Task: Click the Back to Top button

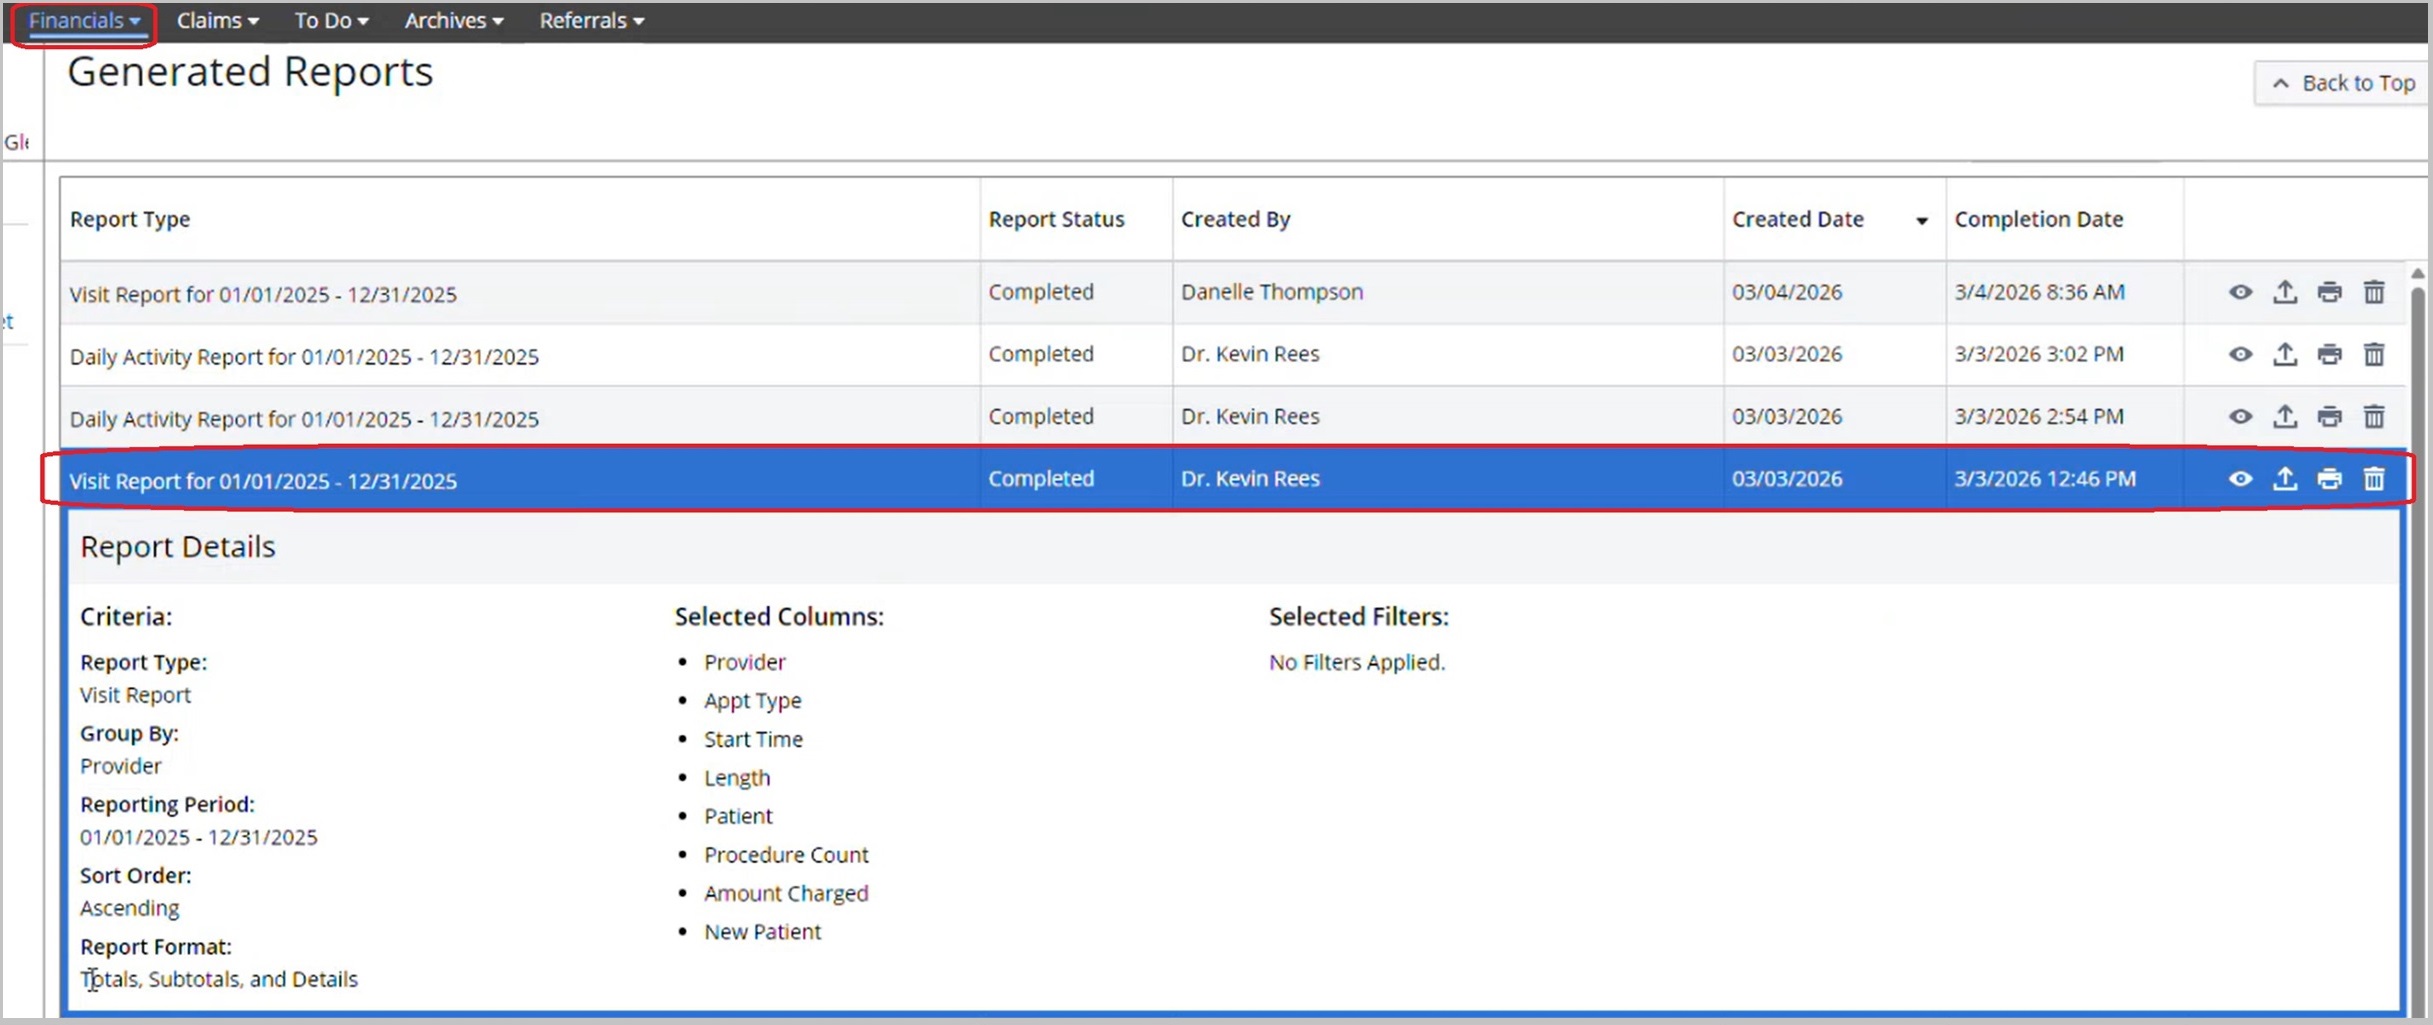Action: click(2343, 83)
